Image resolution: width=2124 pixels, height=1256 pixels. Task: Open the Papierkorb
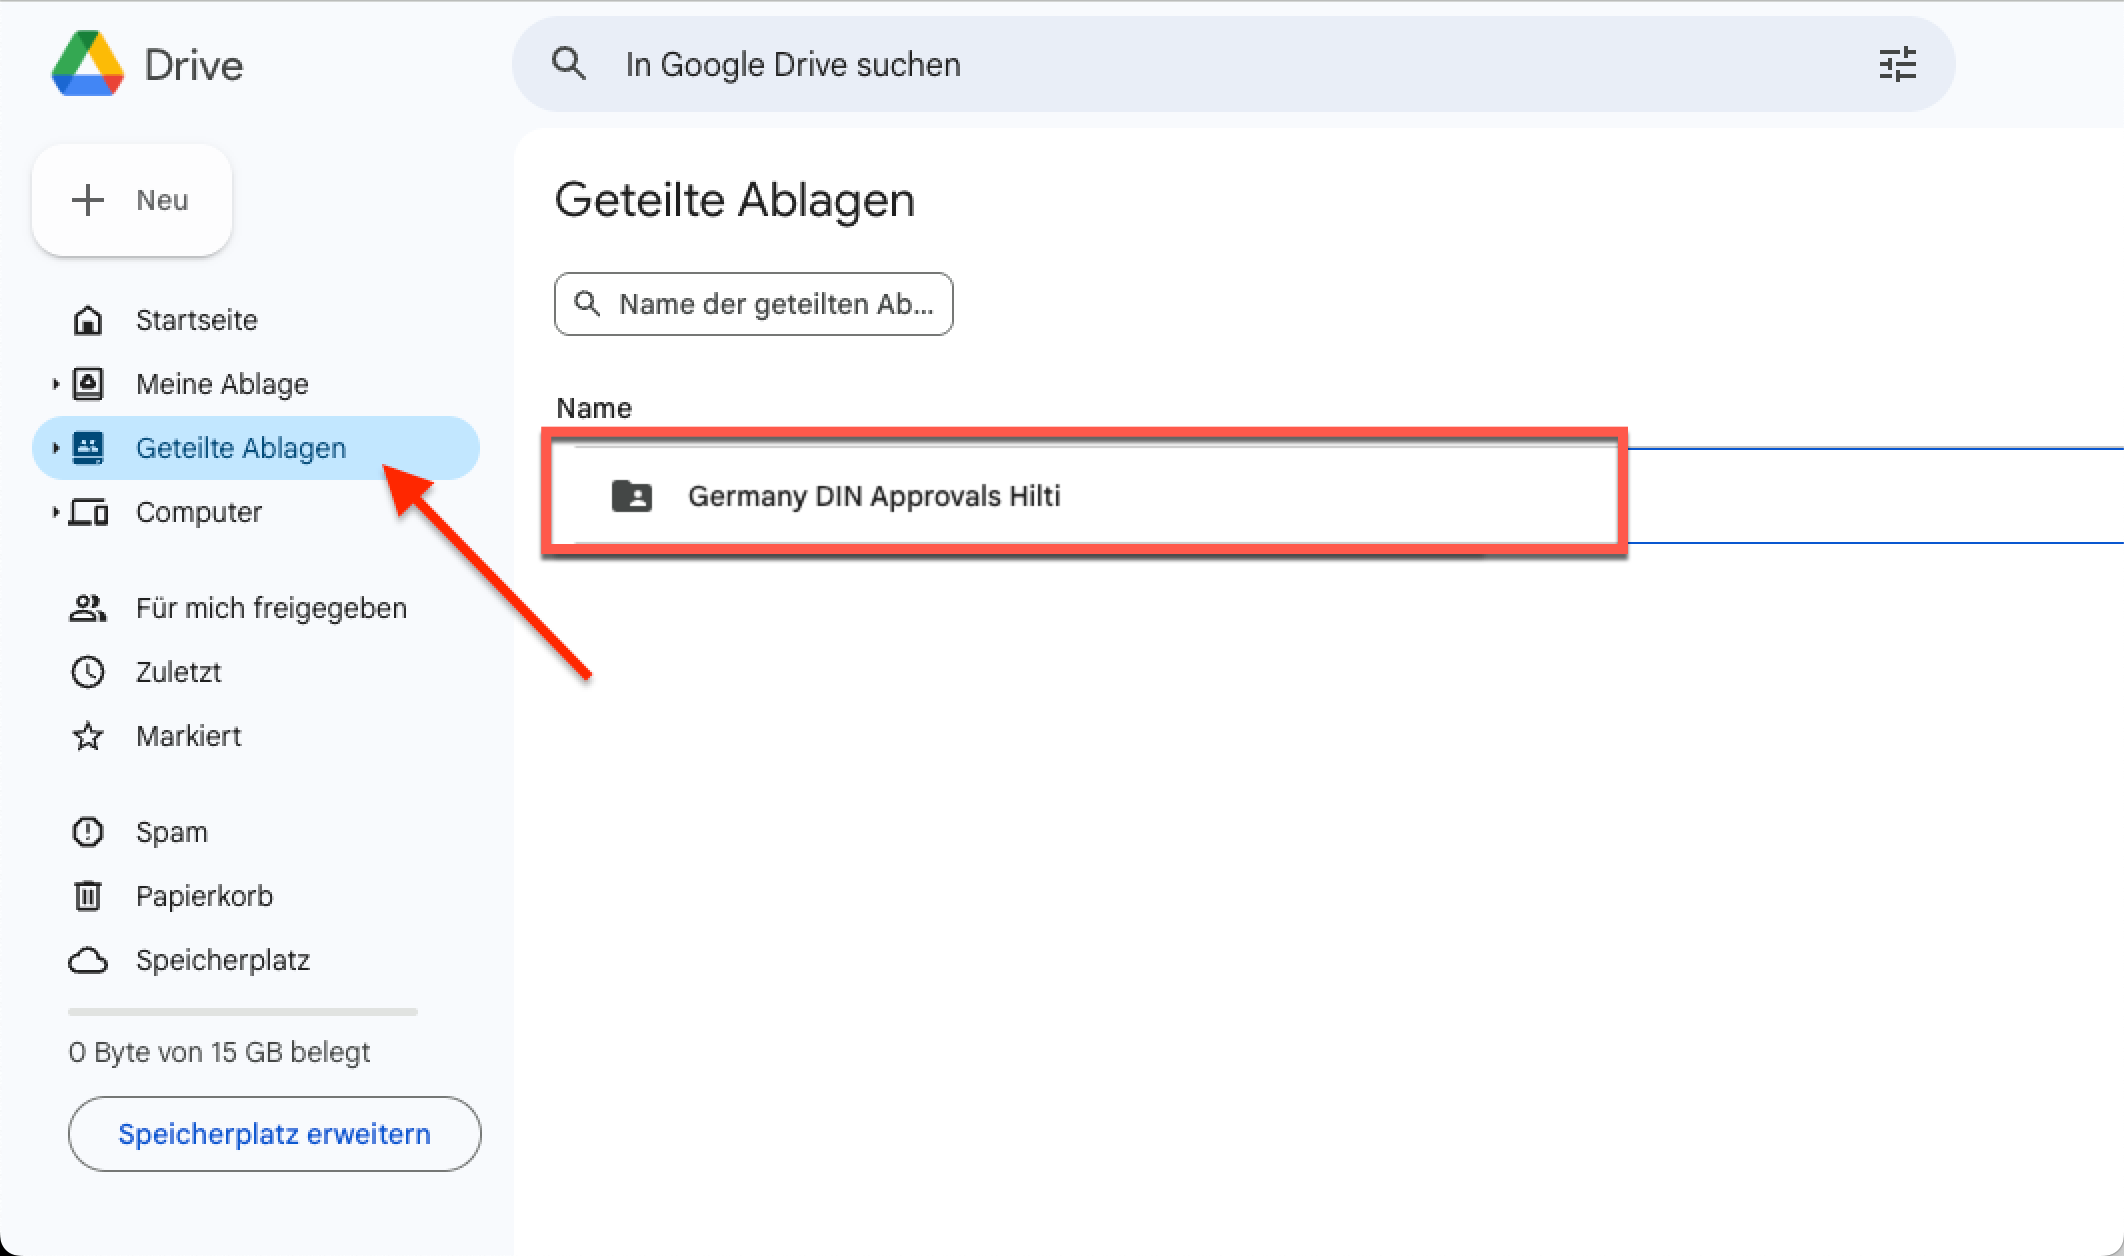pos(256,896)
